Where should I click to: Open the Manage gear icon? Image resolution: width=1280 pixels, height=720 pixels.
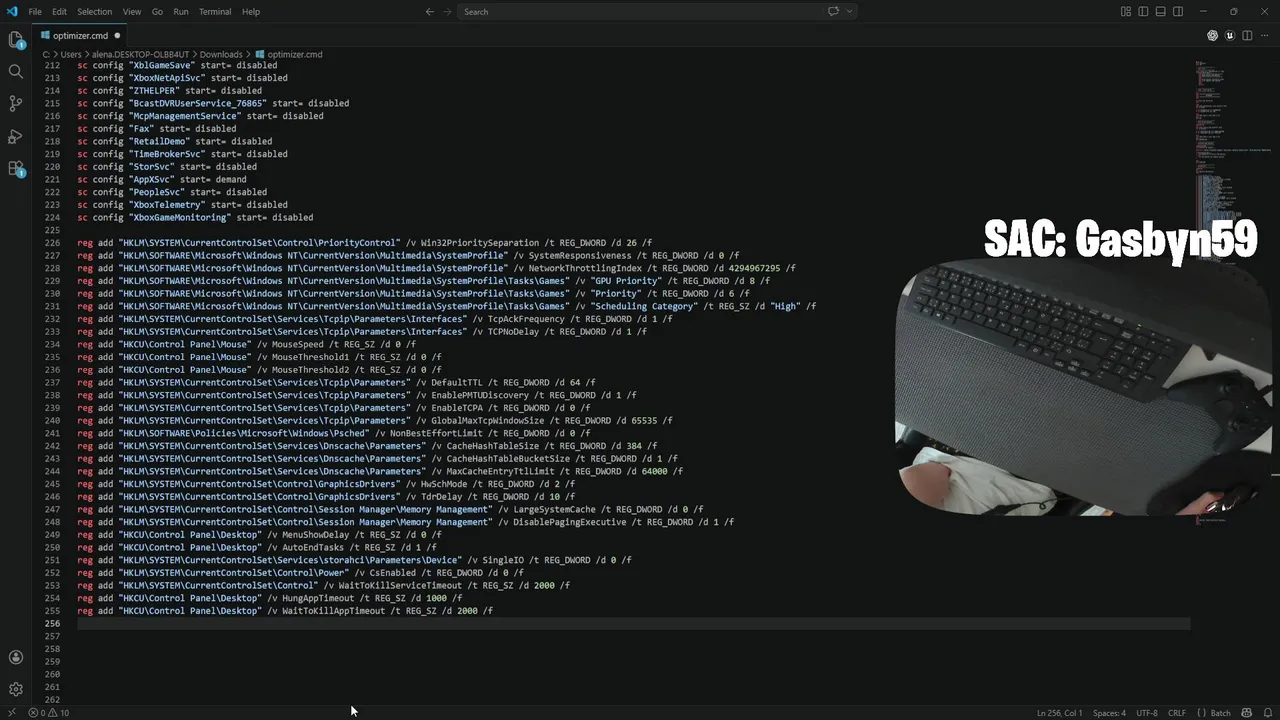tap(16, 689)
